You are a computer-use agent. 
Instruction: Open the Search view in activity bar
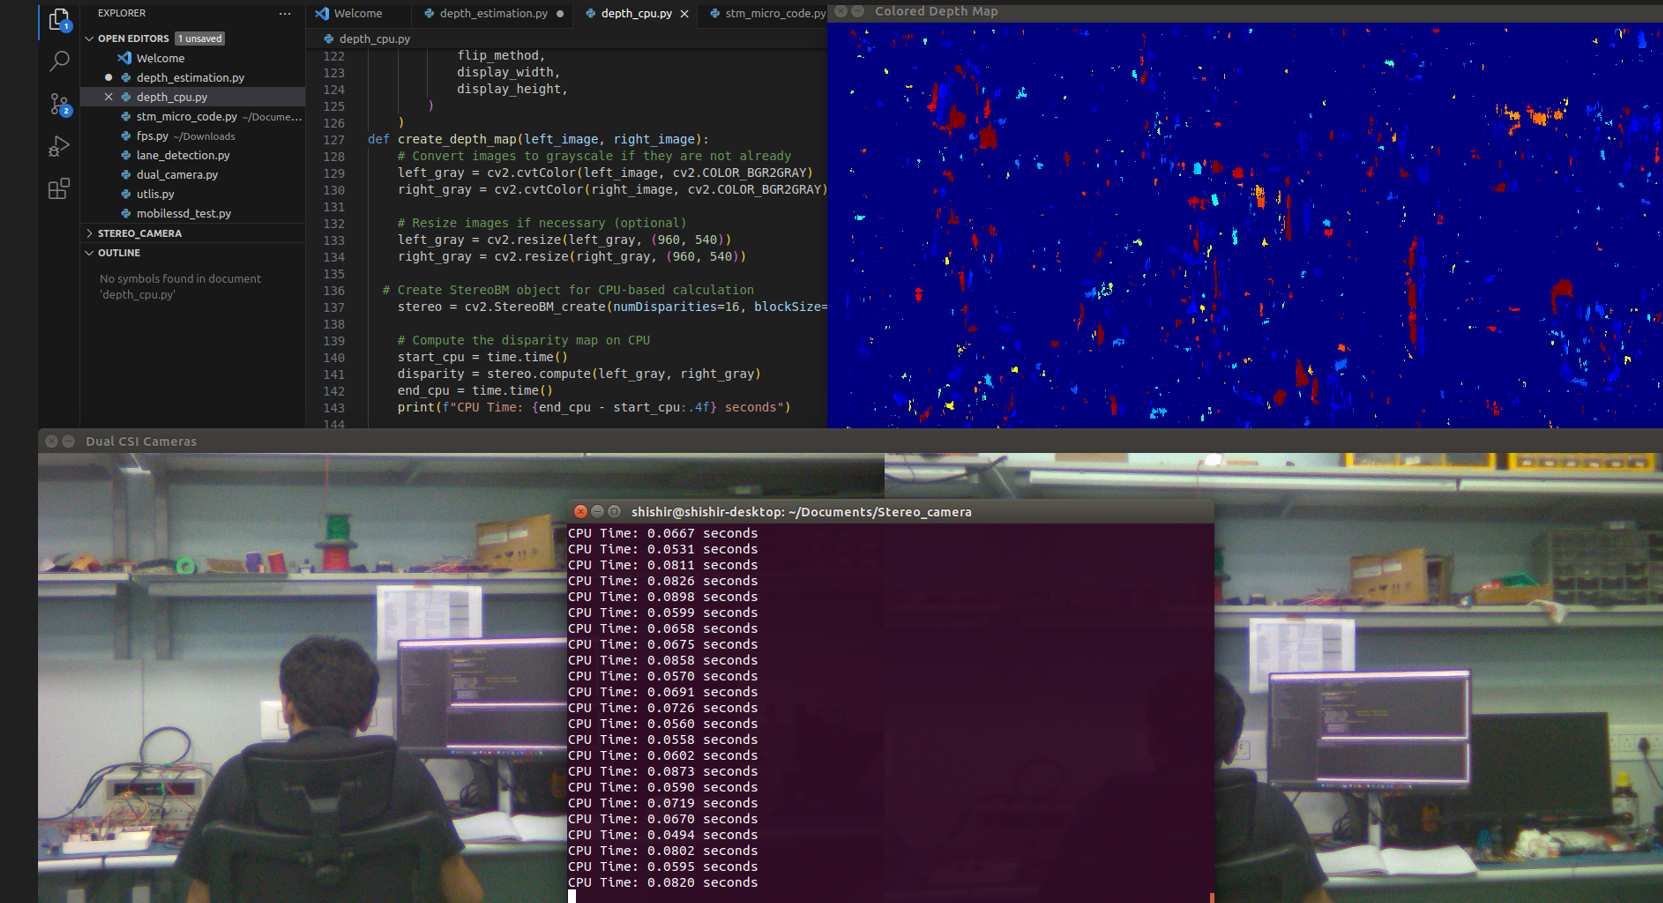59,61
